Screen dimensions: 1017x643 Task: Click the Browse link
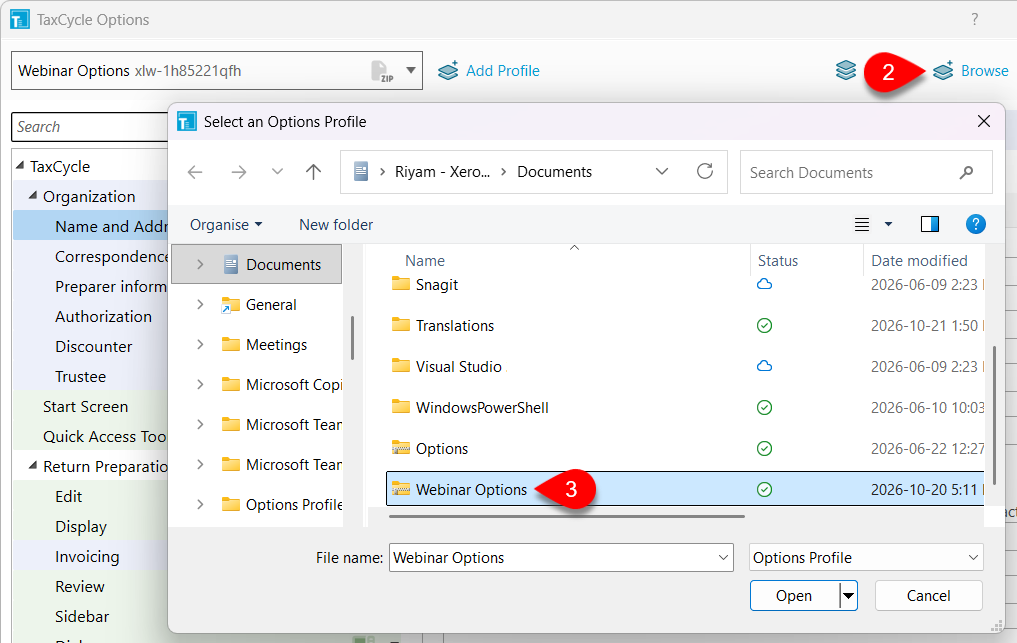(985, 71)
